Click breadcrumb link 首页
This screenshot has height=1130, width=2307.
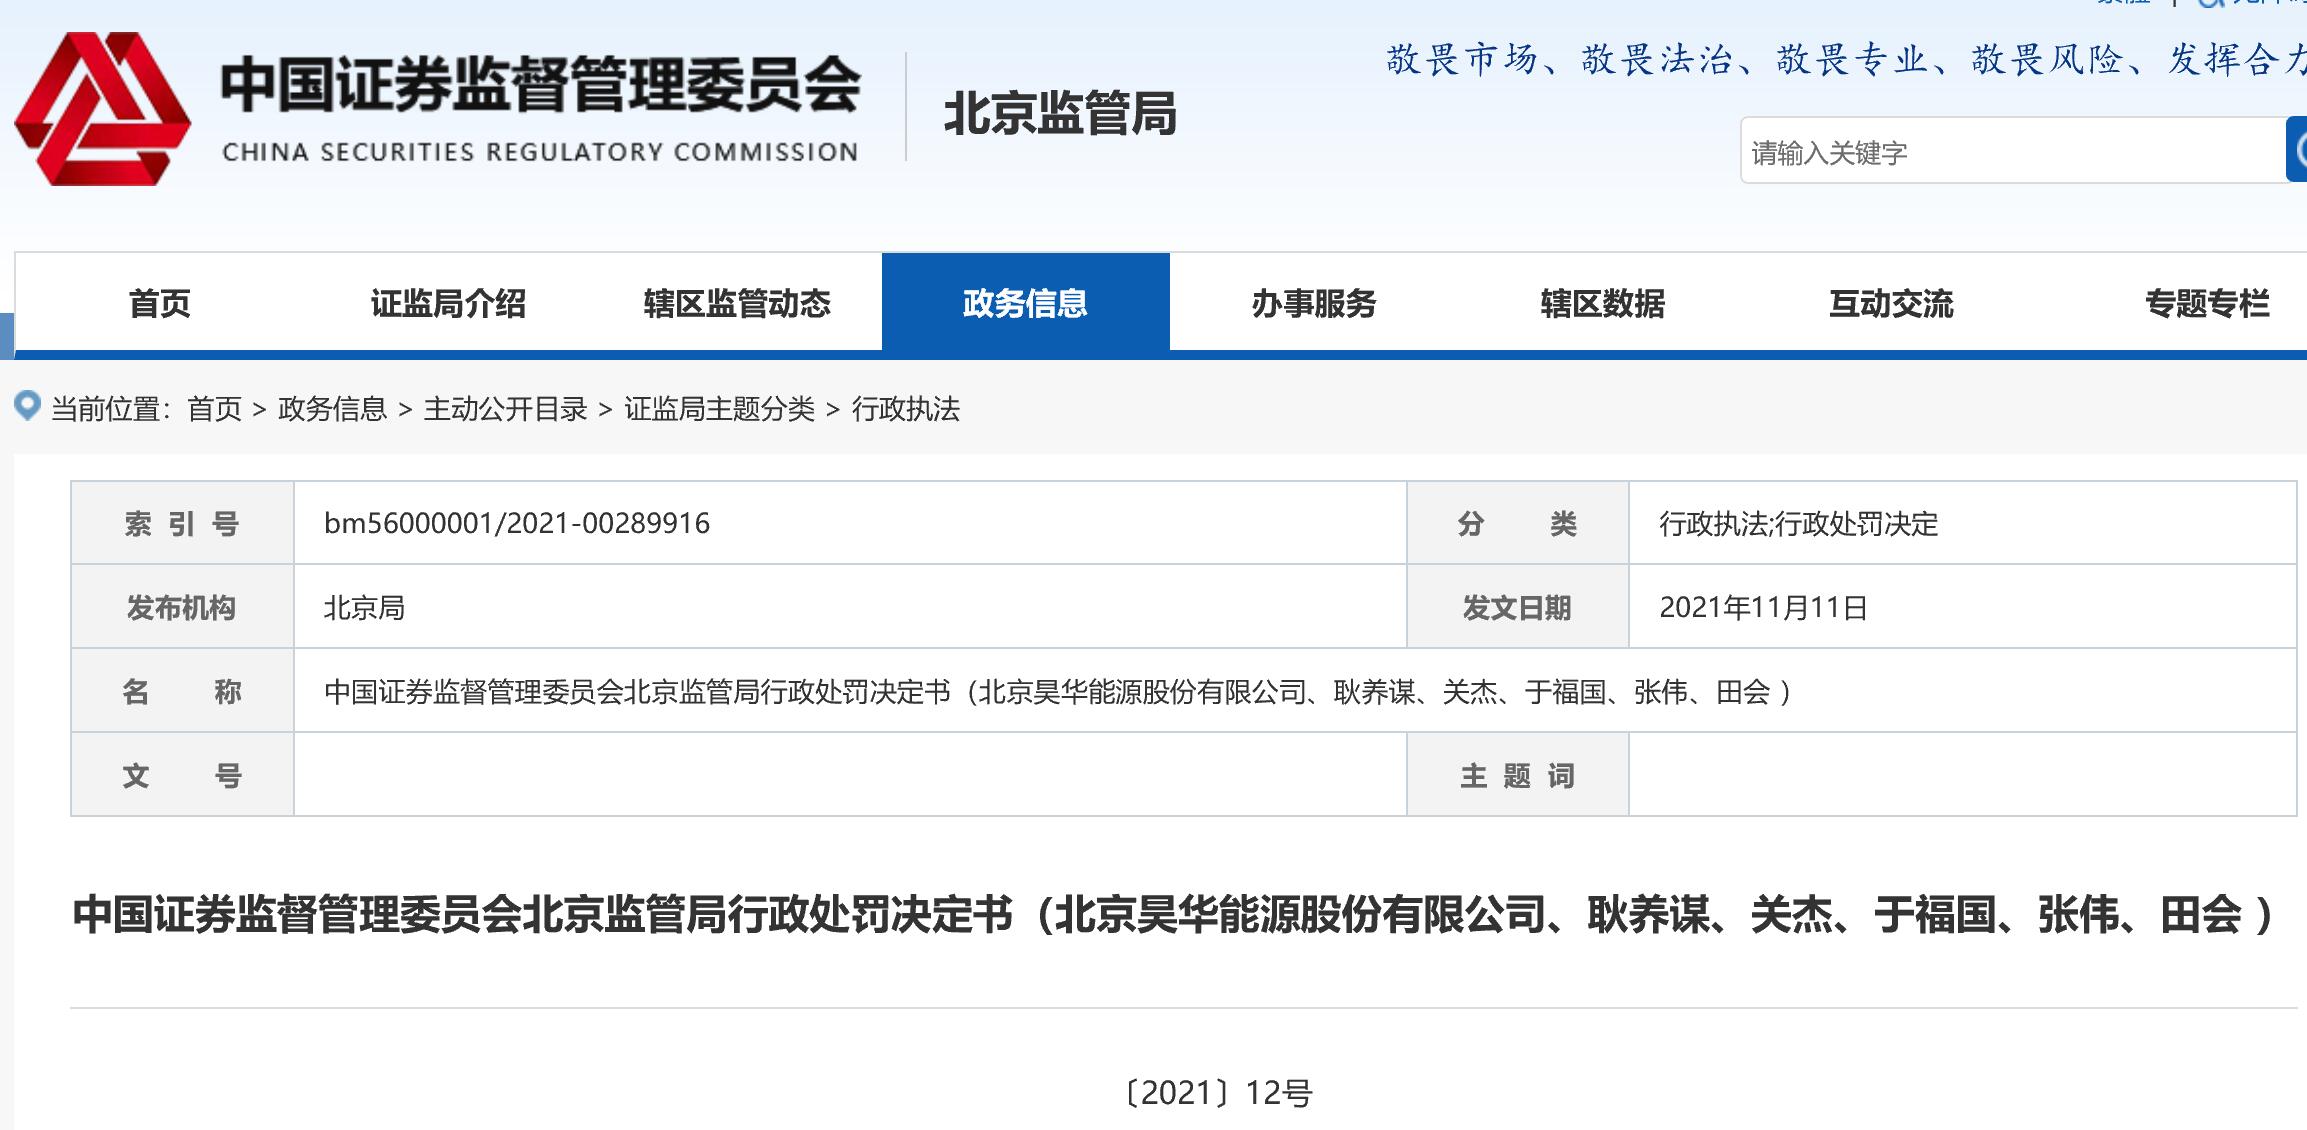click(x=214, y=409)
